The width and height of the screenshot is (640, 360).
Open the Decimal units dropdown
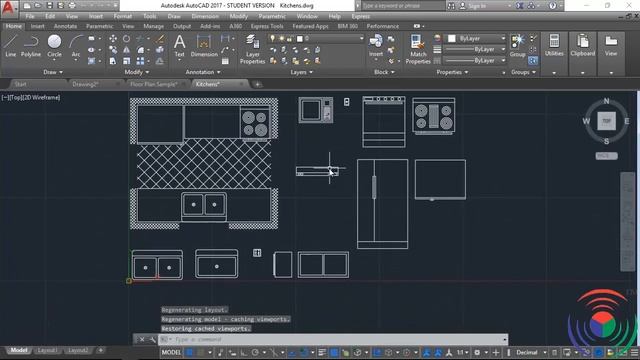(x=531, y=352)
